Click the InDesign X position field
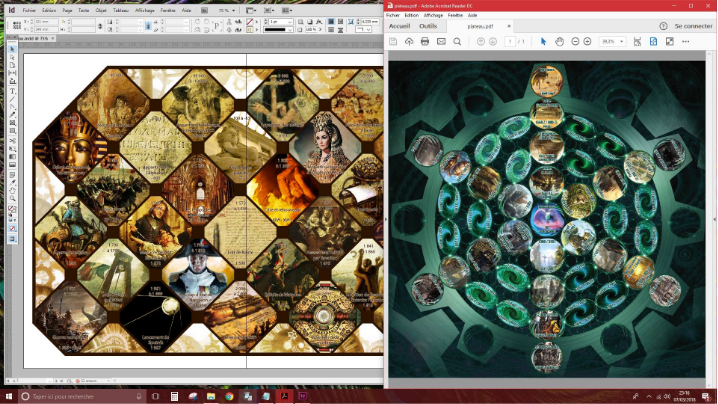 click(46, 22)
